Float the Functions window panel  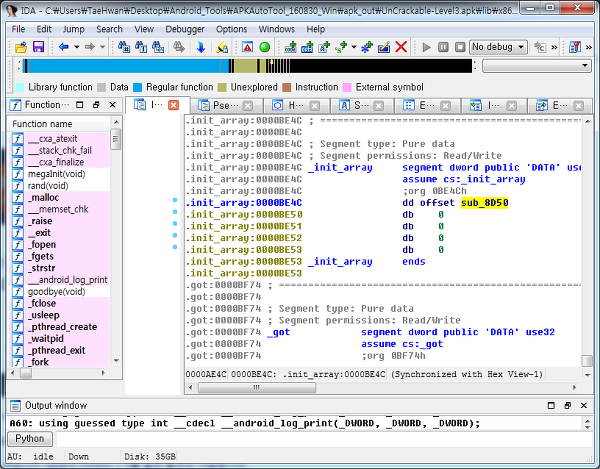pos(96,105)
